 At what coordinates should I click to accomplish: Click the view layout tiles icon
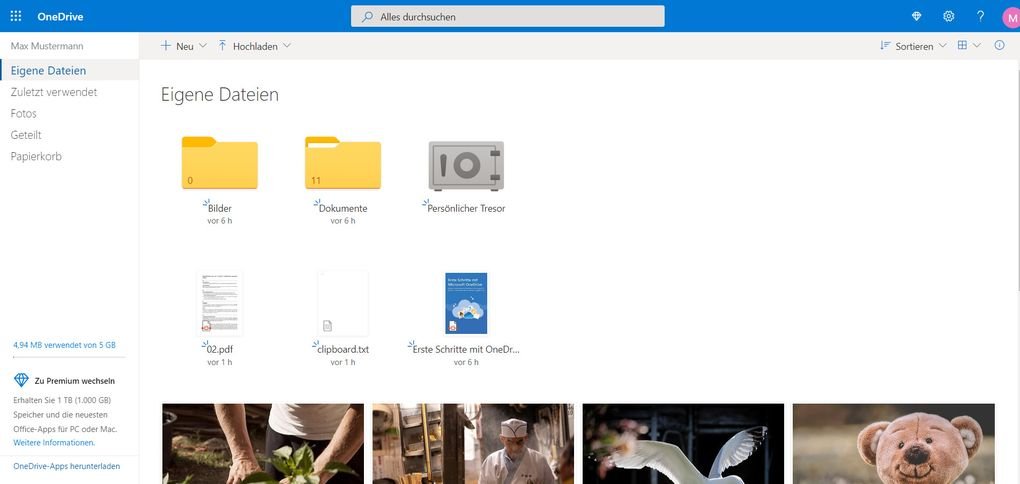[962, 46]
